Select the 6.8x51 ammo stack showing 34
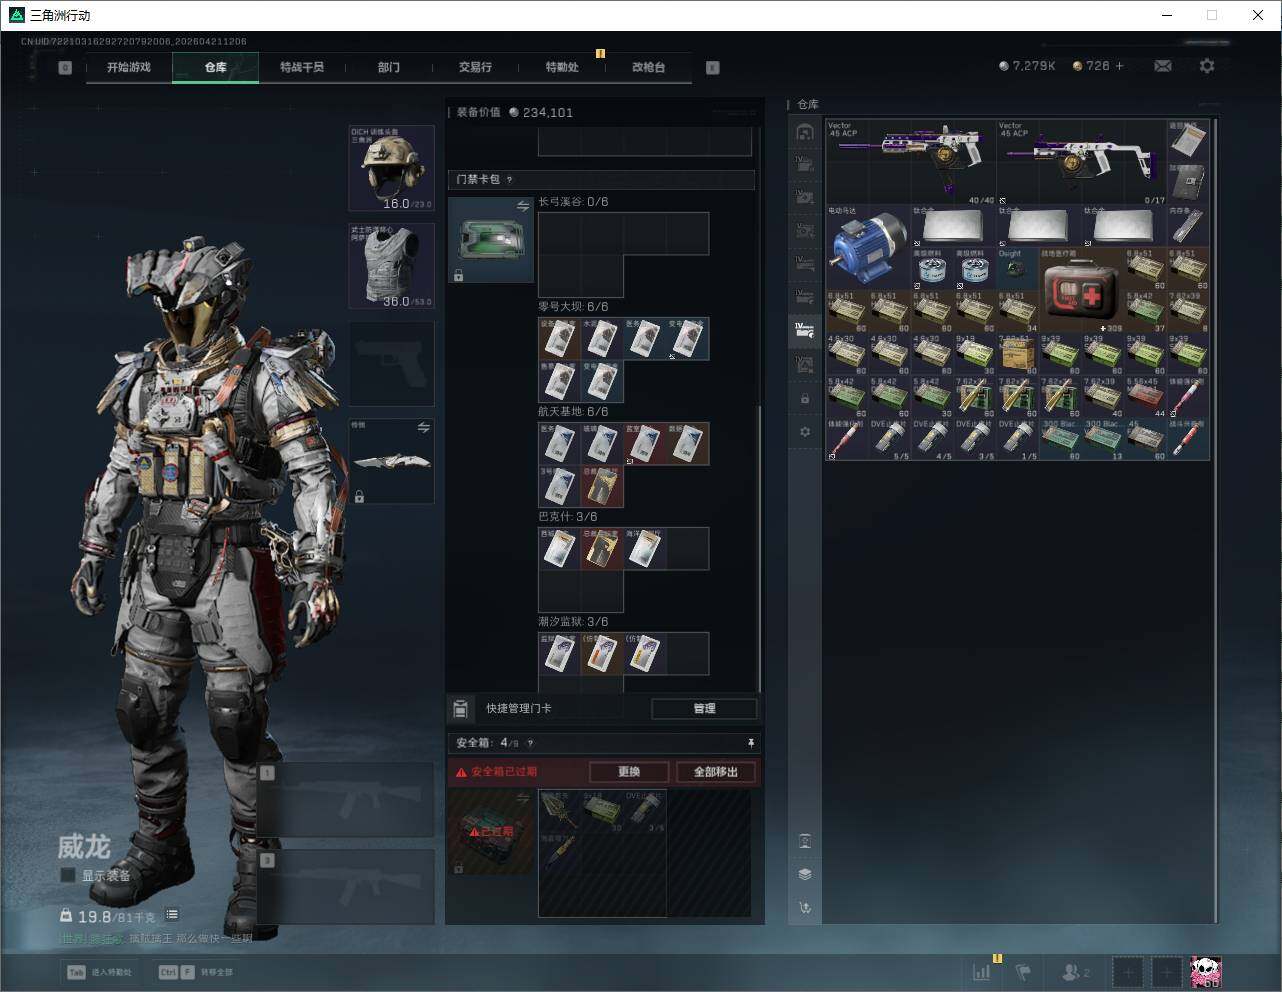 [1017, 311]
